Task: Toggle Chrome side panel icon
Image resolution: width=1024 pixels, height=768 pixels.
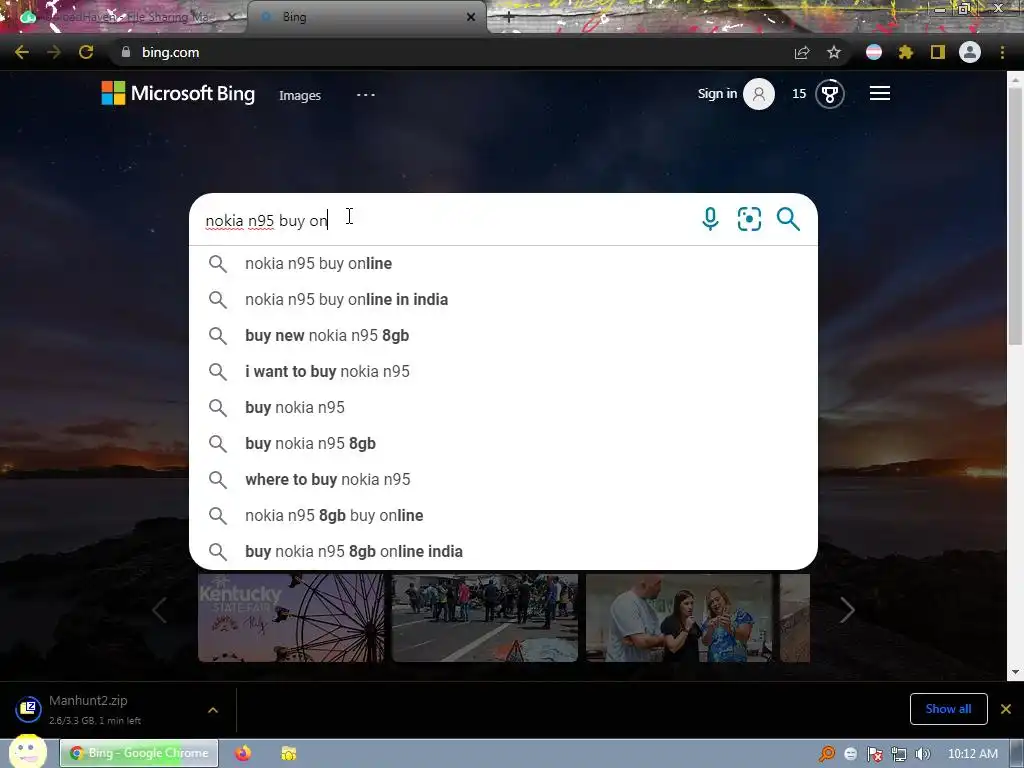Action: (938, 52)
